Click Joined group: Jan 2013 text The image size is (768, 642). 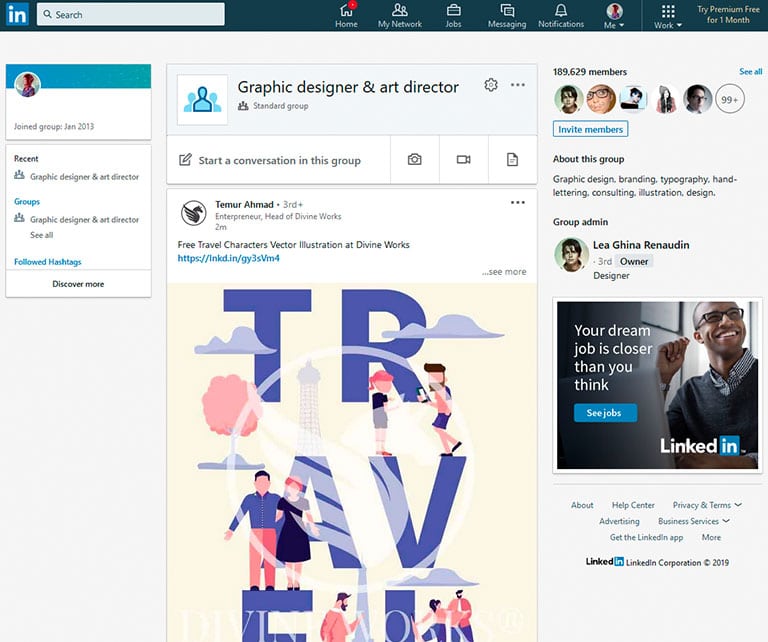[54, 126]
